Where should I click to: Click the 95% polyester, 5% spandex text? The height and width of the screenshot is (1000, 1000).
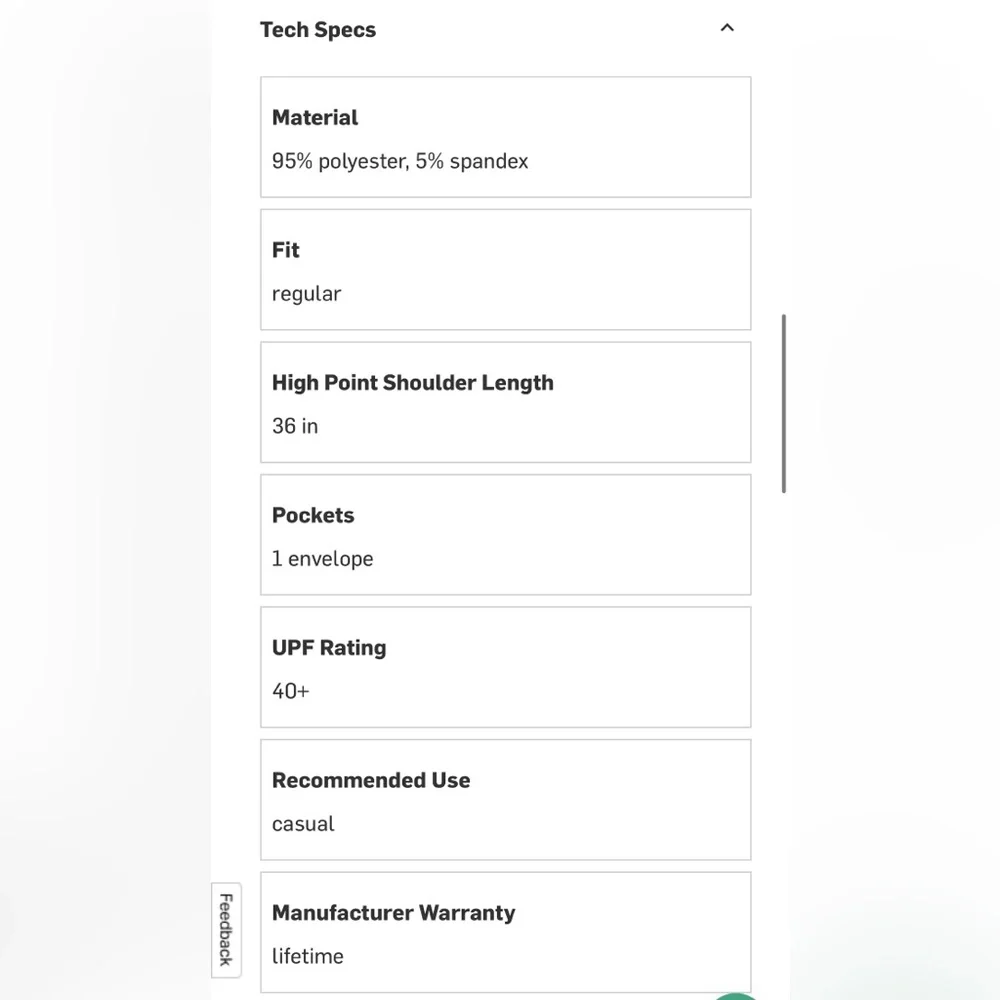pyautogui.click(x=400, y=161)
